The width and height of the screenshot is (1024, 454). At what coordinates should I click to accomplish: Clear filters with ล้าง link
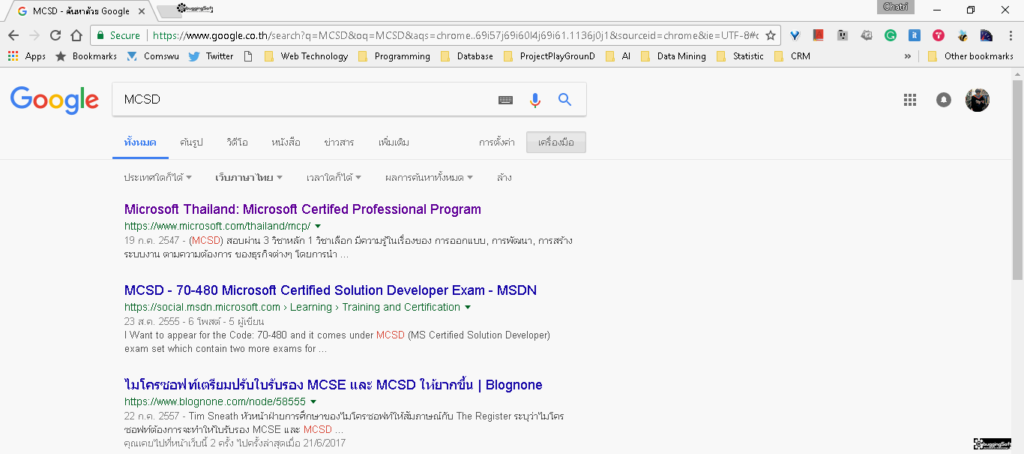(504, 178)
